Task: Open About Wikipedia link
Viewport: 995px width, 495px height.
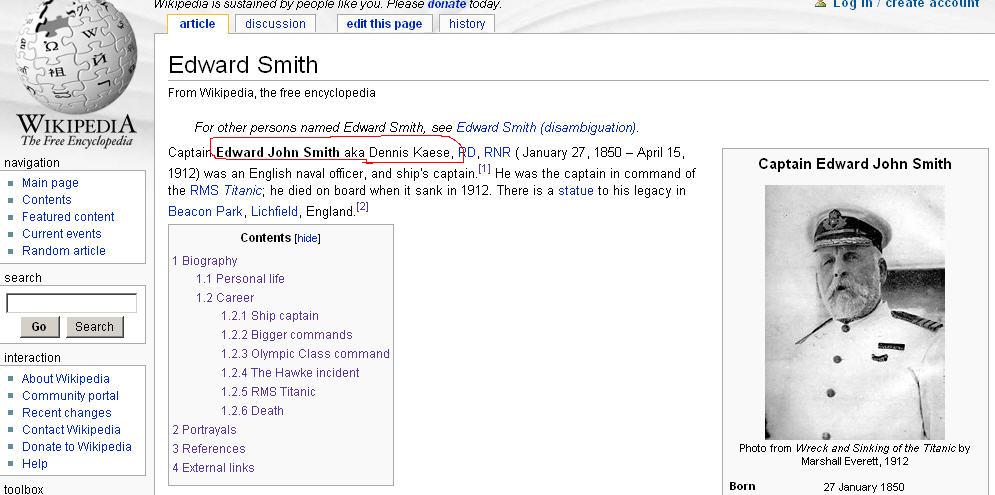Action: click(65, 379)
